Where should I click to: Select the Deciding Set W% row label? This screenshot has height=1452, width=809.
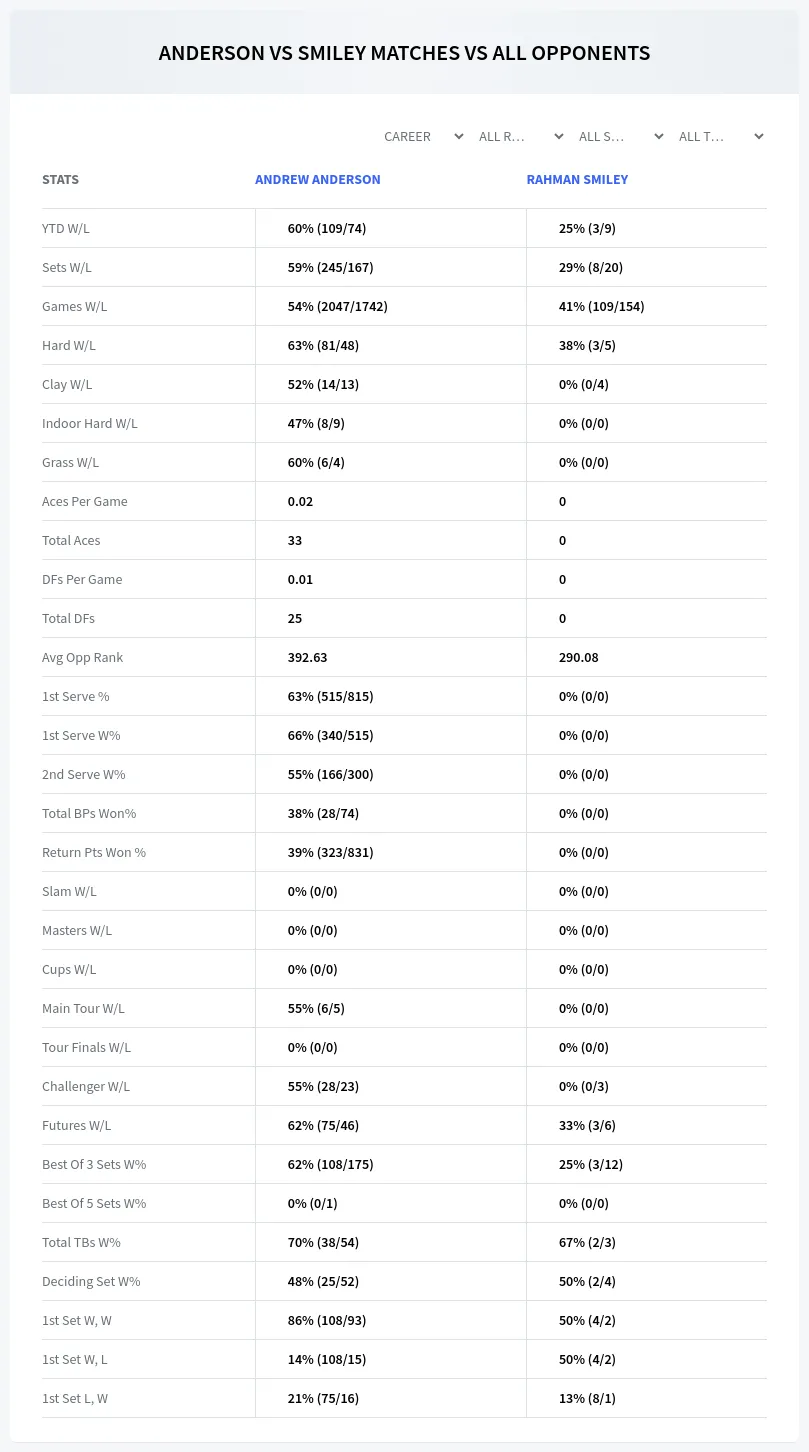click(91, 1282)
